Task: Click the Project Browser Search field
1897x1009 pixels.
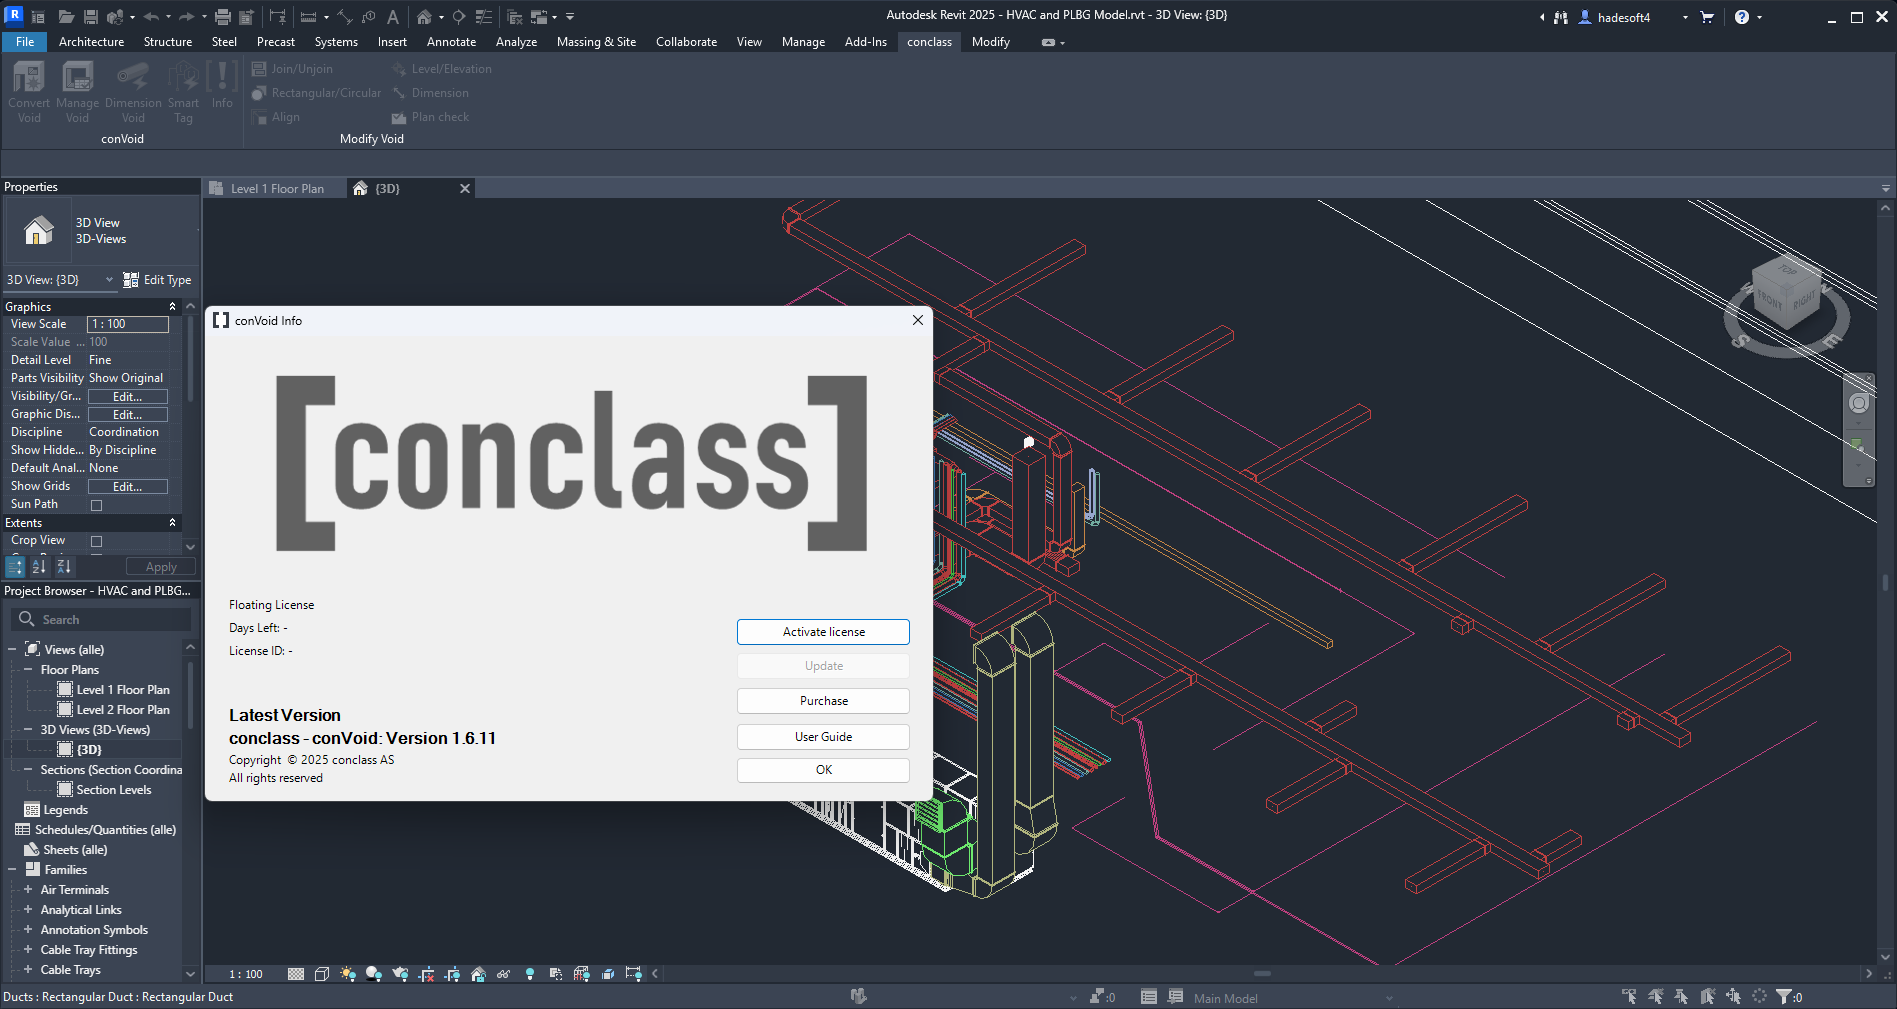Action: (x=101, y=620)
